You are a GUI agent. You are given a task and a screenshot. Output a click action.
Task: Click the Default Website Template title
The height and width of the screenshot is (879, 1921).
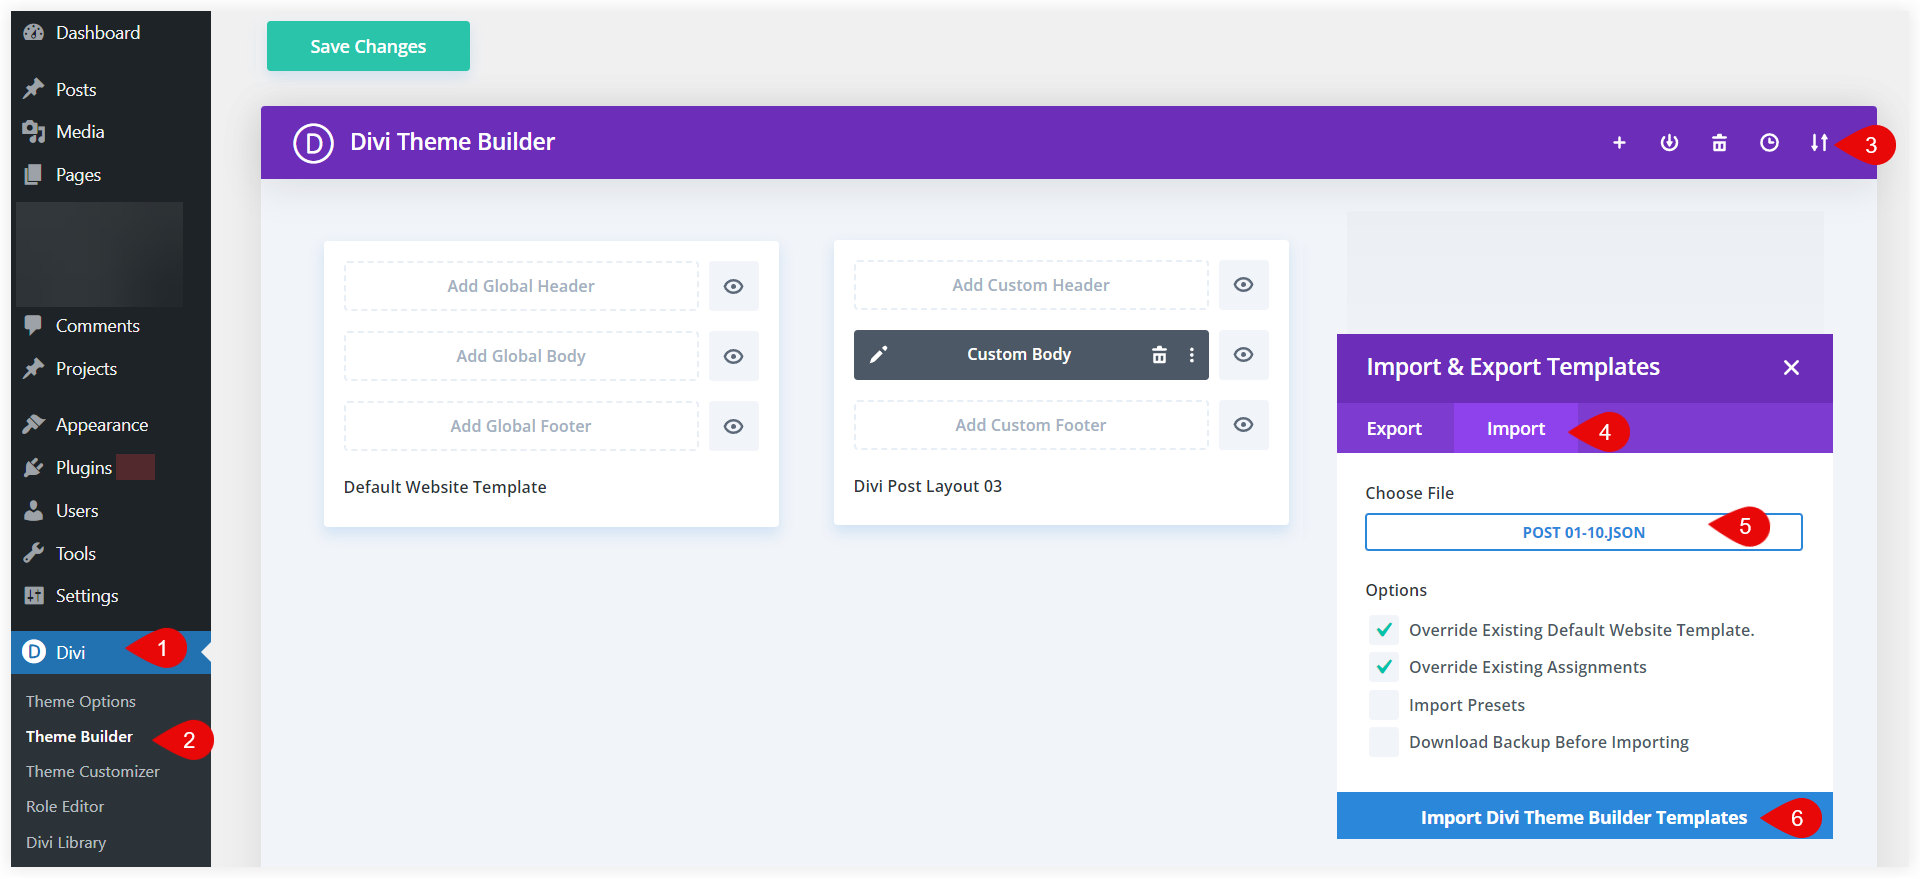pos(445,487)
